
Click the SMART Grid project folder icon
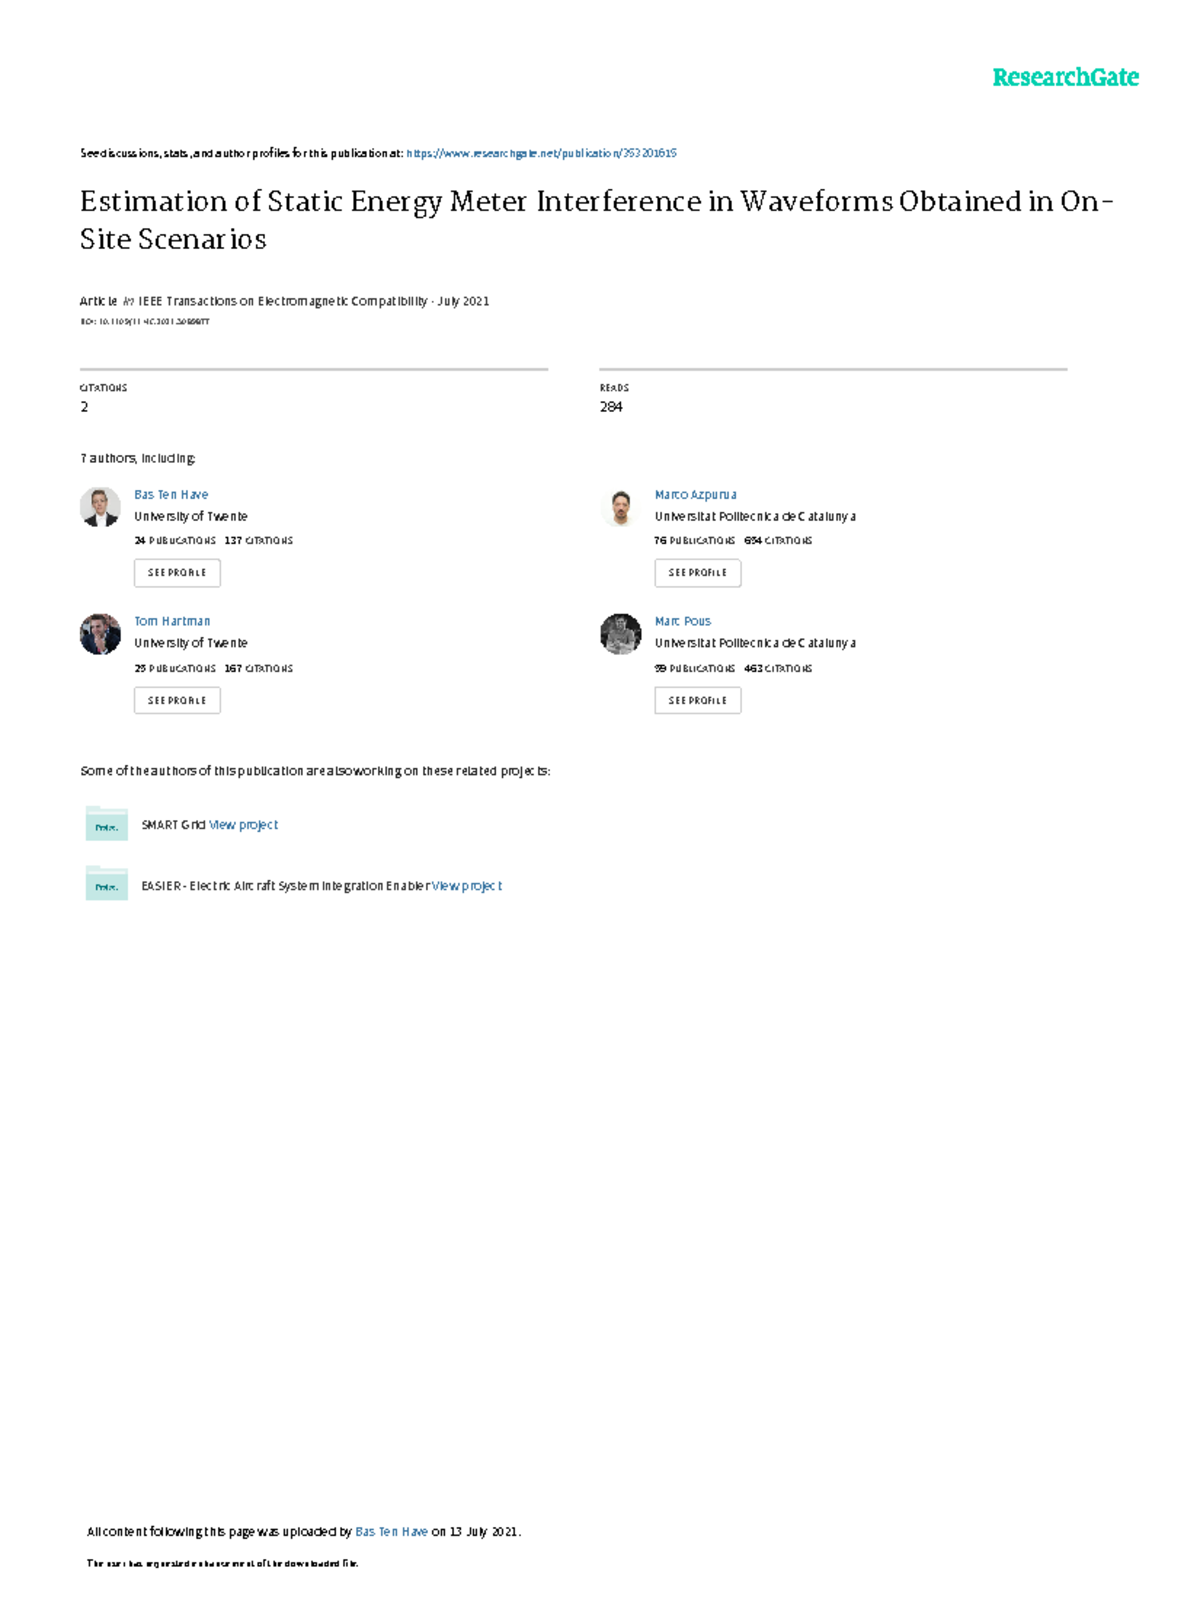[x=106, y=824]
